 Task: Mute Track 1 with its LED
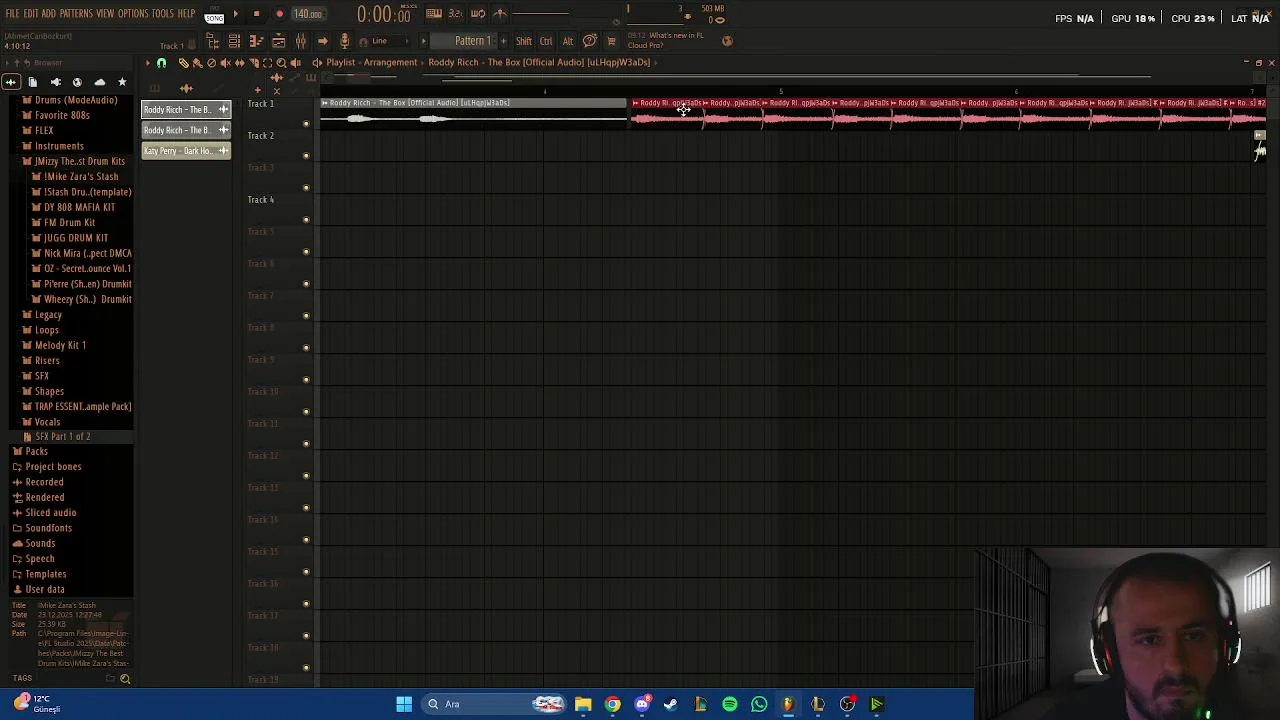point(306,124)
